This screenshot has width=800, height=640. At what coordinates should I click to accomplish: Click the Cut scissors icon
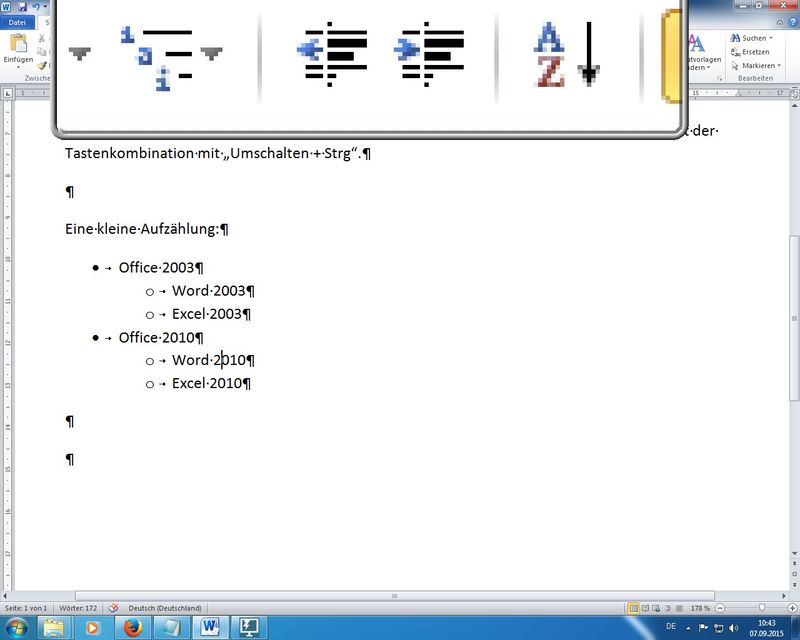point(42,38)
